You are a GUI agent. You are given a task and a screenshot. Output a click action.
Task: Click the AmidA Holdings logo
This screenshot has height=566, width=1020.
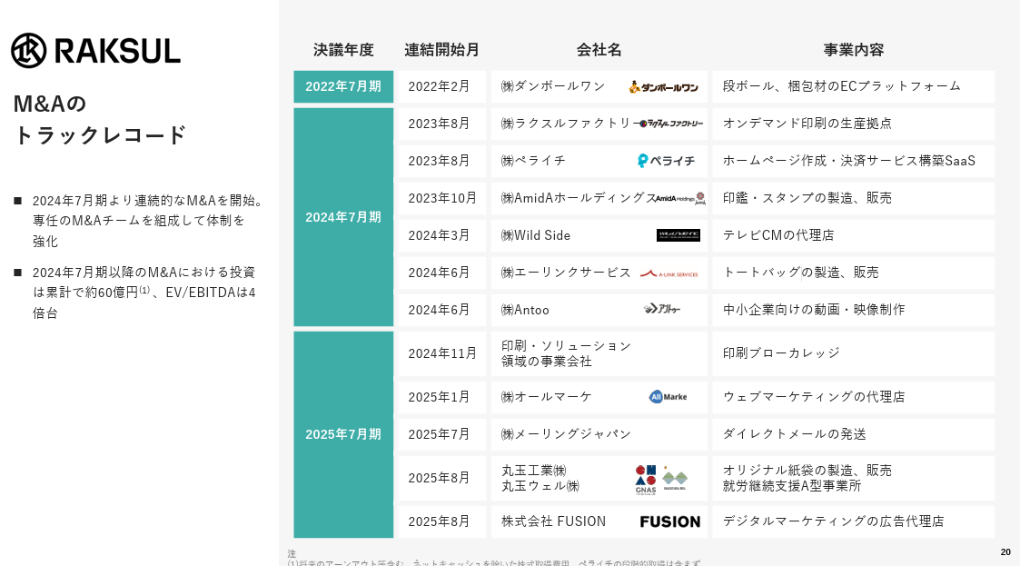[x=680, y=198]
